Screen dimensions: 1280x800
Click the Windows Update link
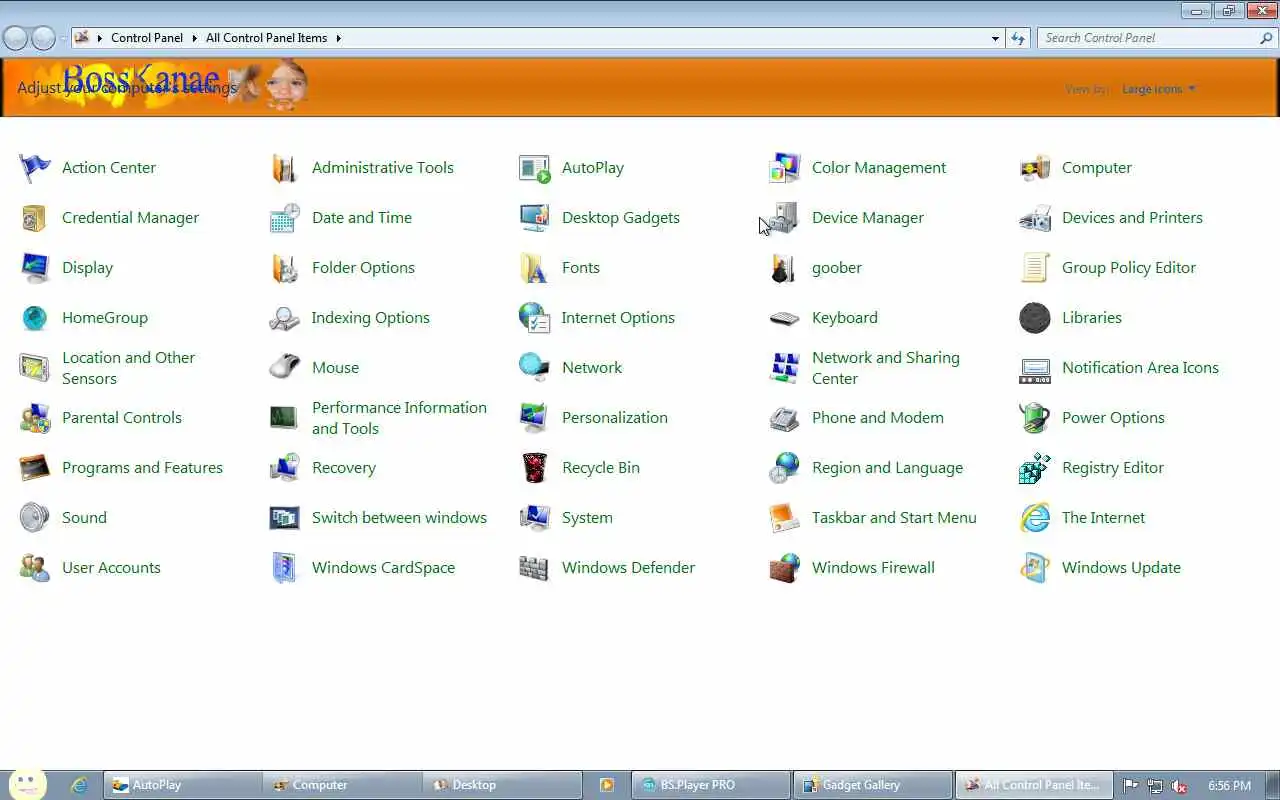(1121, 568)
